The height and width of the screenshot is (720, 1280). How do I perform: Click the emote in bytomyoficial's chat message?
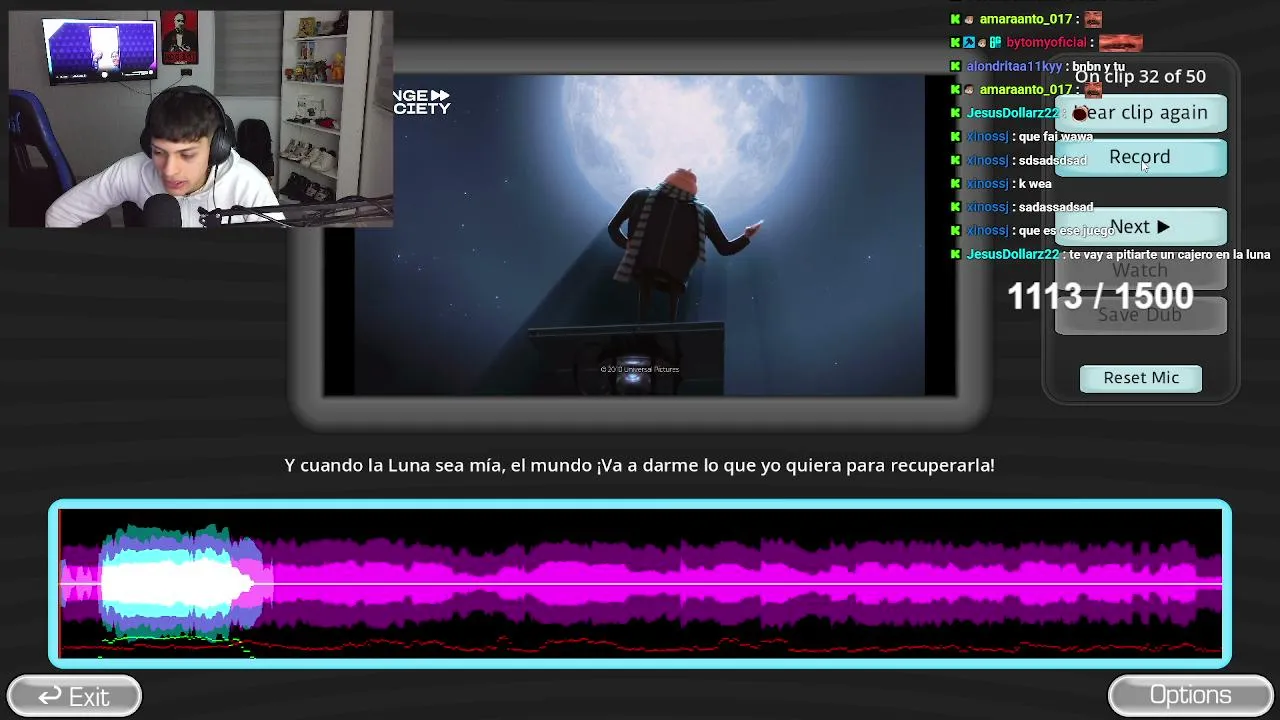[x=1120, y=43]
